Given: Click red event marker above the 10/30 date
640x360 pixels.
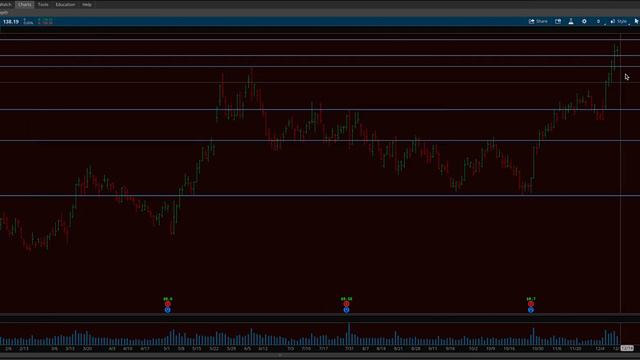Looking at the screenshot, I should [531, 304].
